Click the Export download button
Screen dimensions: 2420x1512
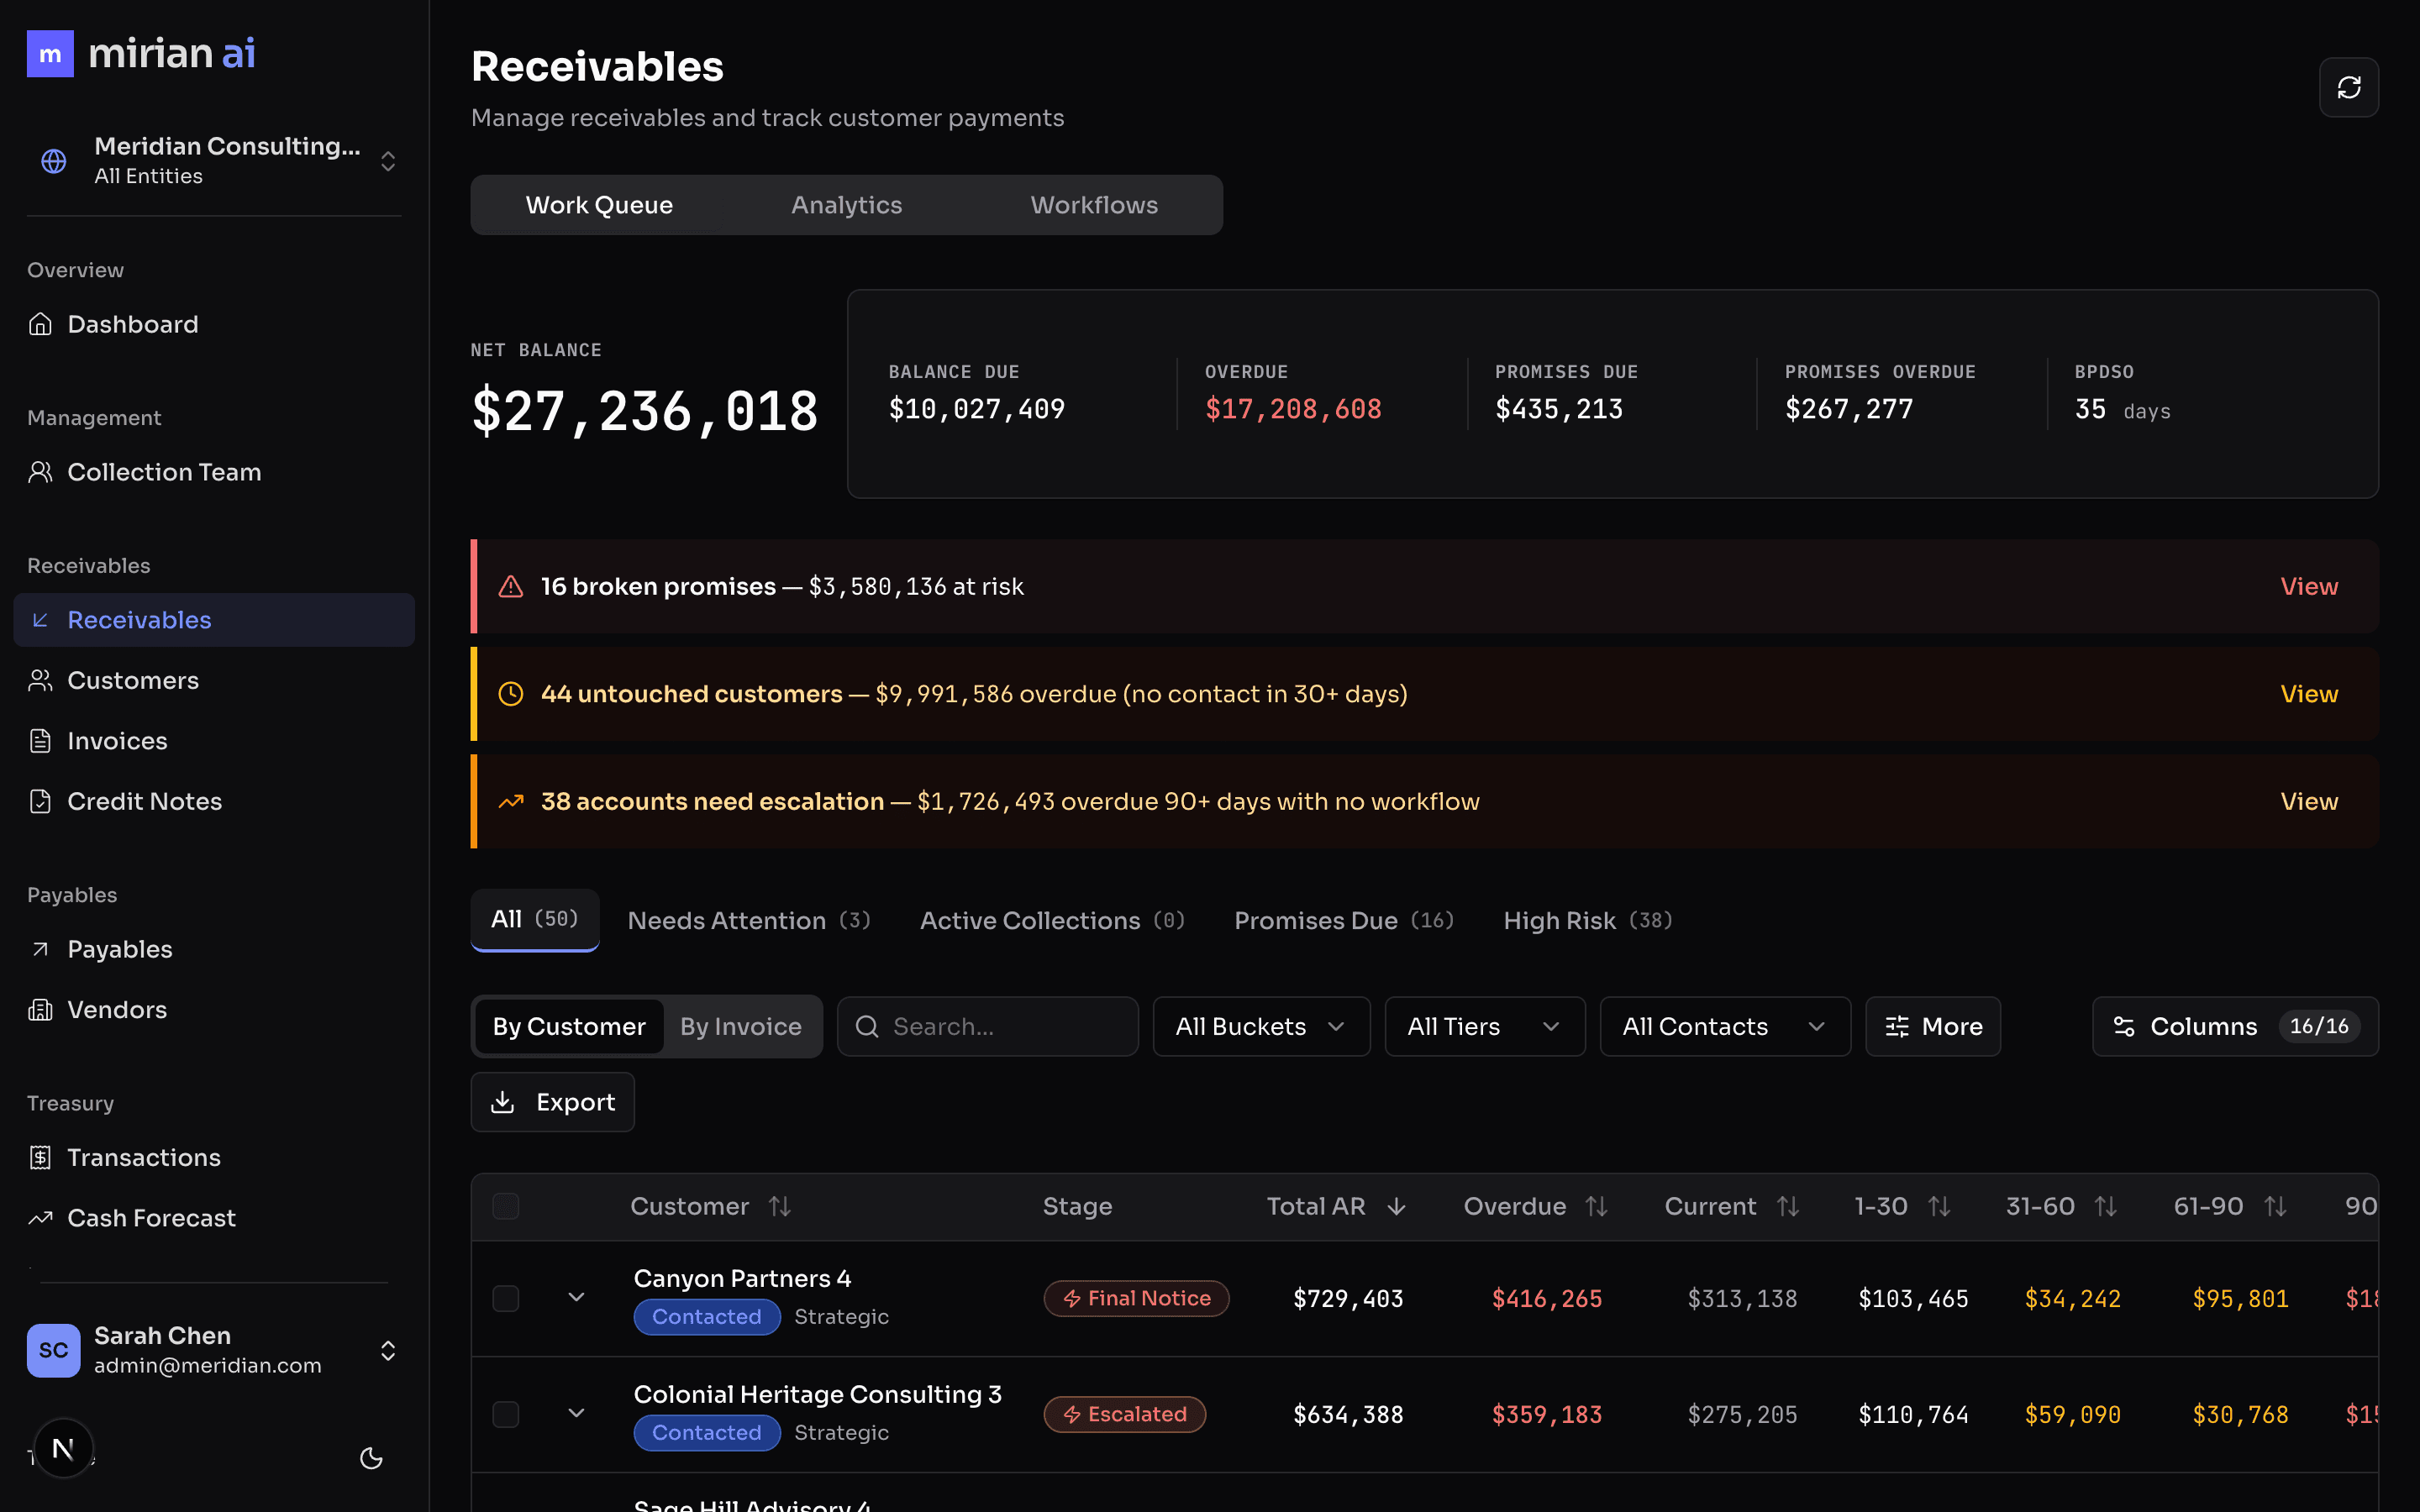coord(552,1102)
